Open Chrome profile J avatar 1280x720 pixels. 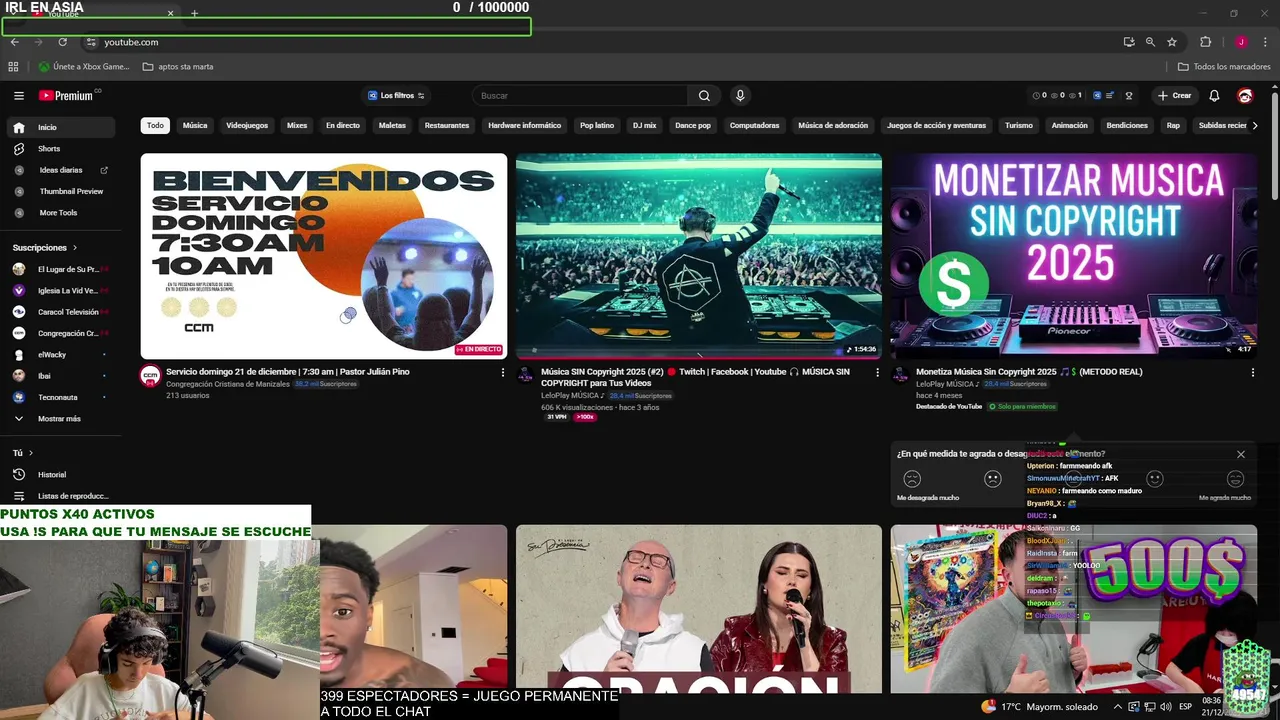[x=1241, y=42]
